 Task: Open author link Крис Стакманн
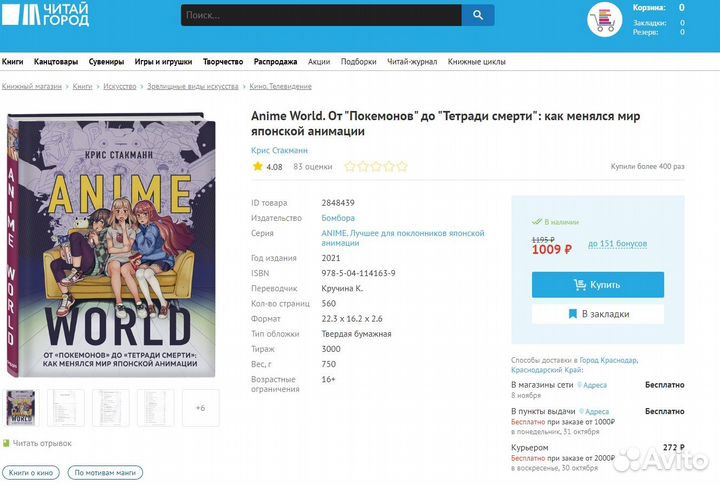(279, 150)
